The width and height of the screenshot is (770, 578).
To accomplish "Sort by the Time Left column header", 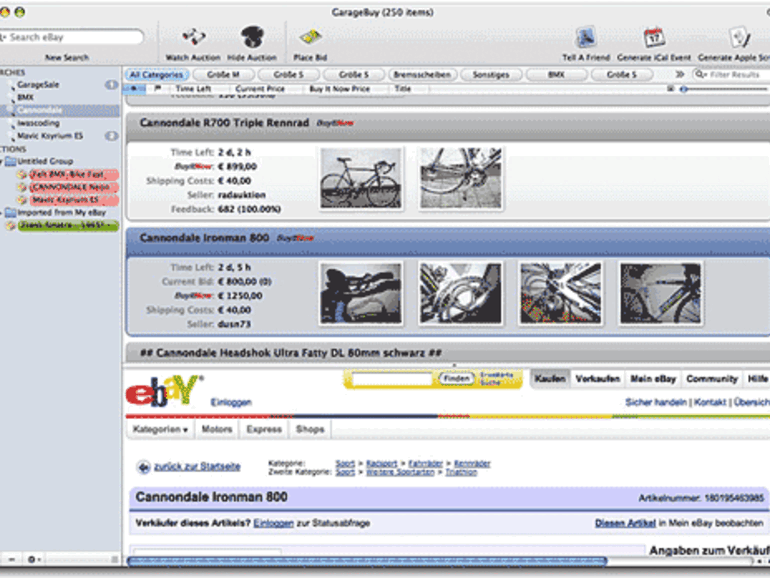I will click(193, 89).
